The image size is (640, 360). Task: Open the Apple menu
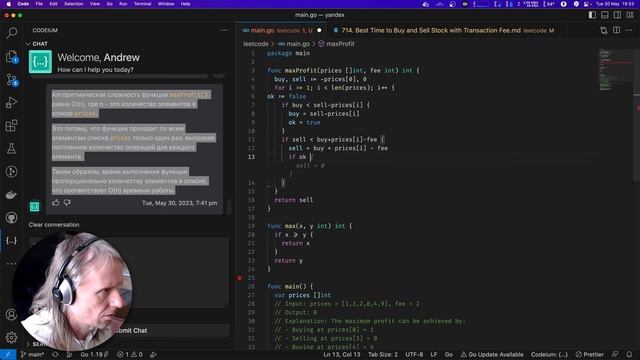[8, 4]
